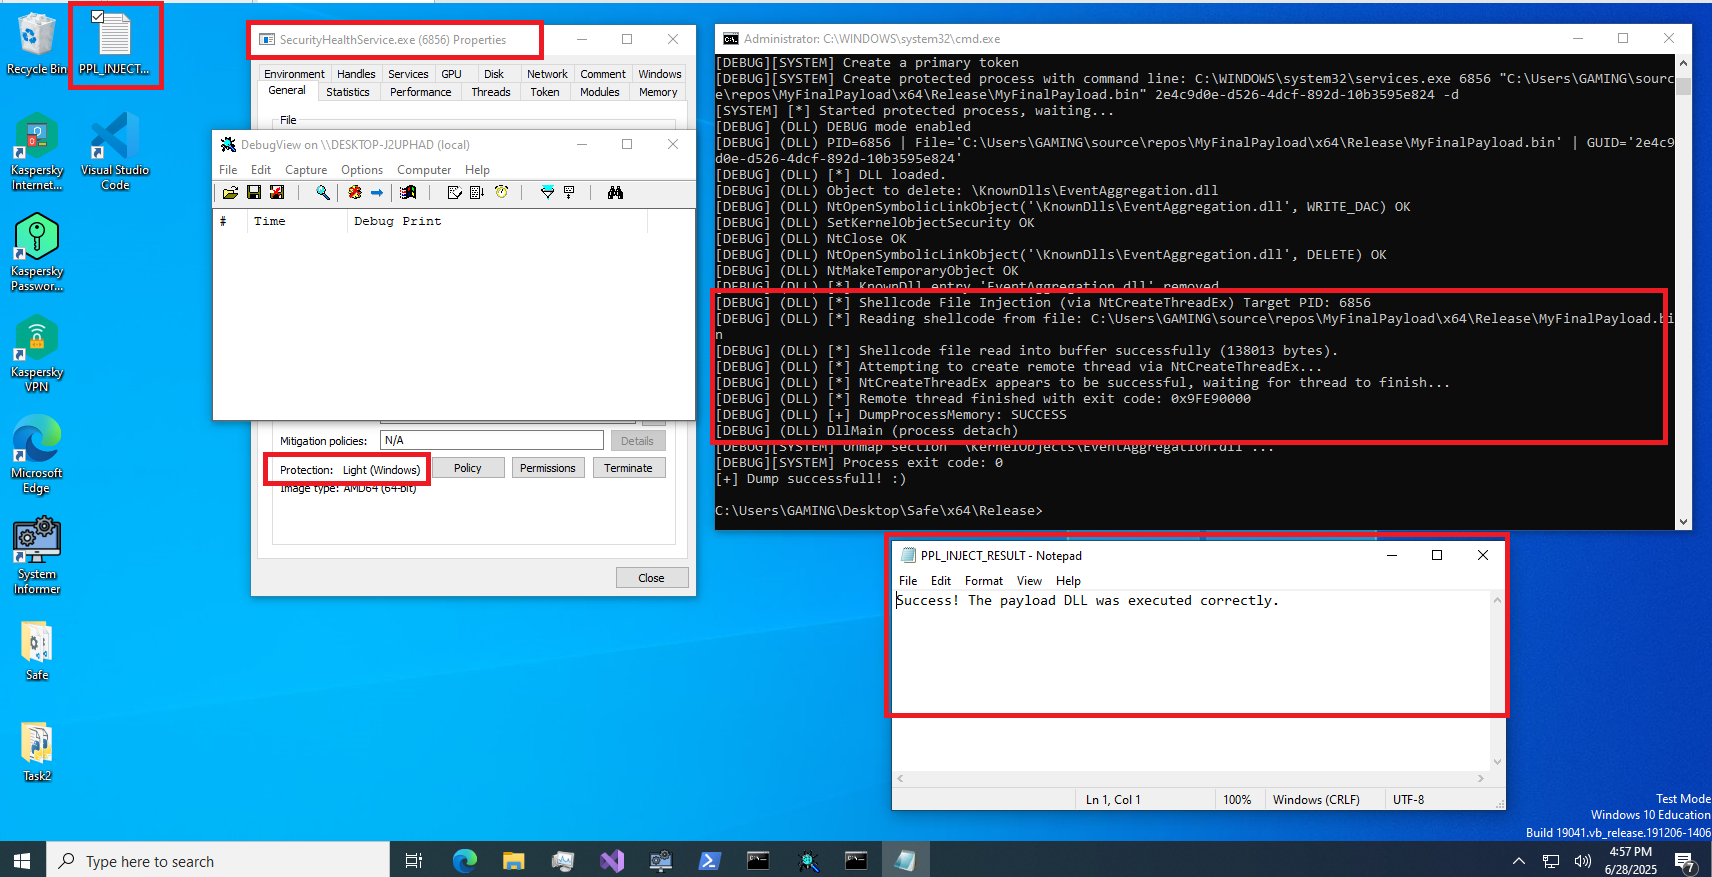Click the Close button in Properties dialog

pos(652,578)
